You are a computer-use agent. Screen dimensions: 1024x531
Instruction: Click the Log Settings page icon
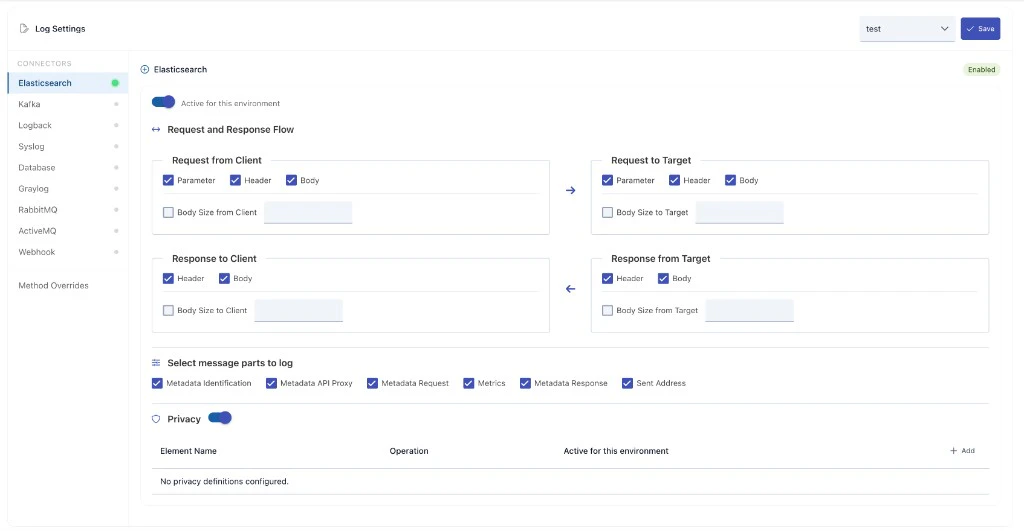click(x=24, y=29)
